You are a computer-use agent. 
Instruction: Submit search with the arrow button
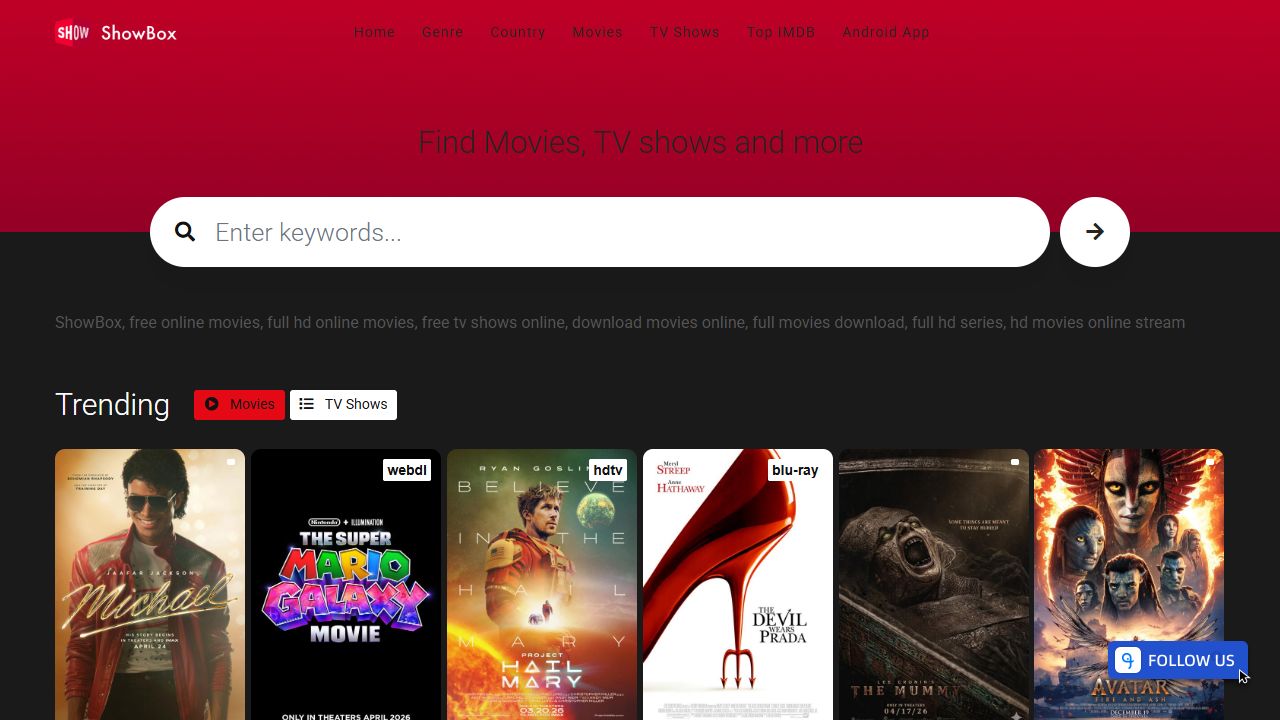pyautogui.click(x=1095, y=232)
